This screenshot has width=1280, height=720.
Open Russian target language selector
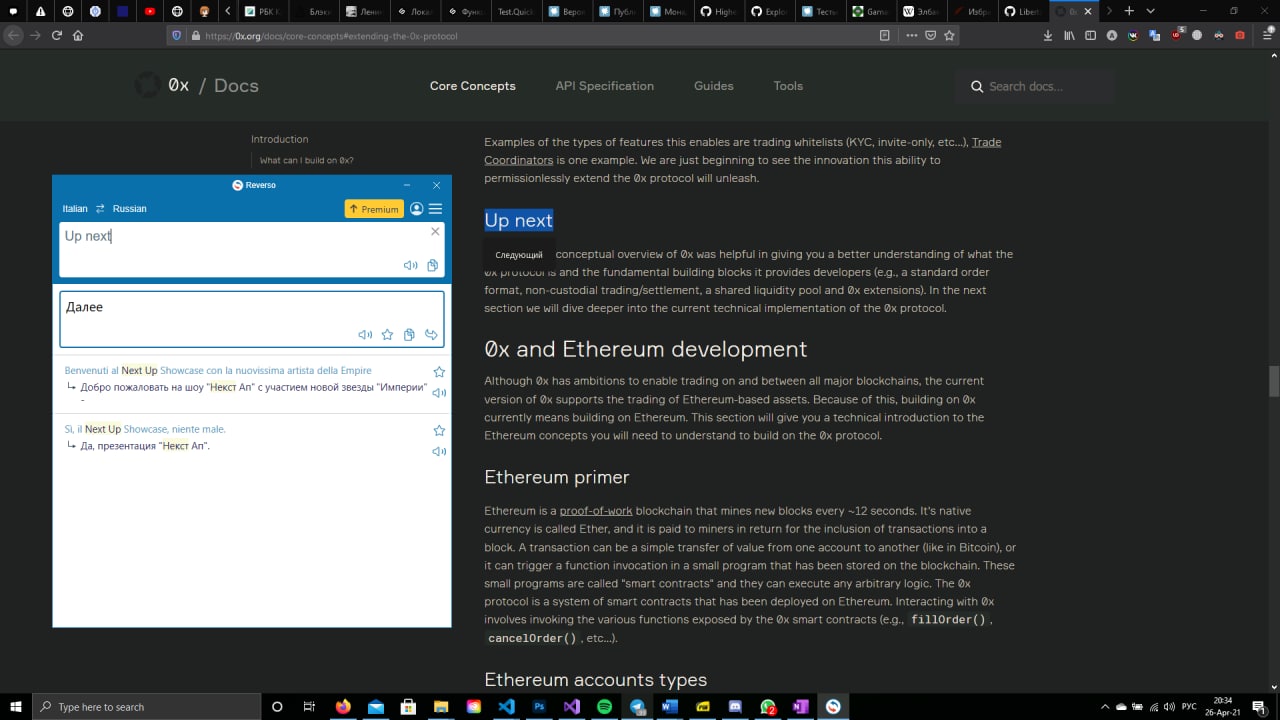click(x=130, y=209)
